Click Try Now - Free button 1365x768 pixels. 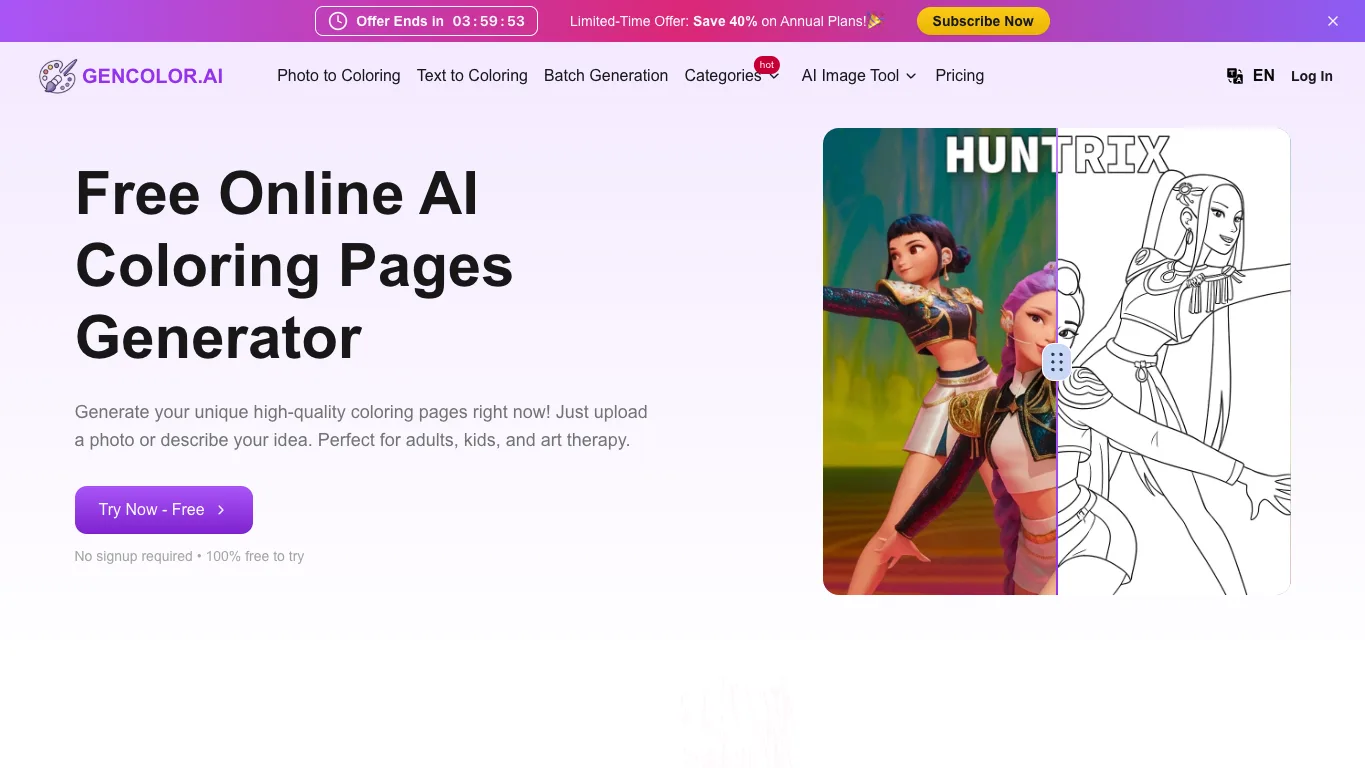click(164, 510)
